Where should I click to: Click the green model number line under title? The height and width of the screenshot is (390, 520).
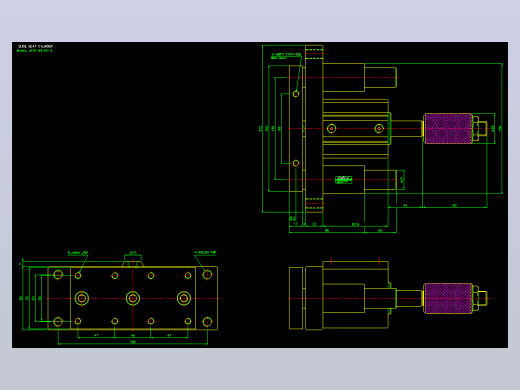coord(35,51)
